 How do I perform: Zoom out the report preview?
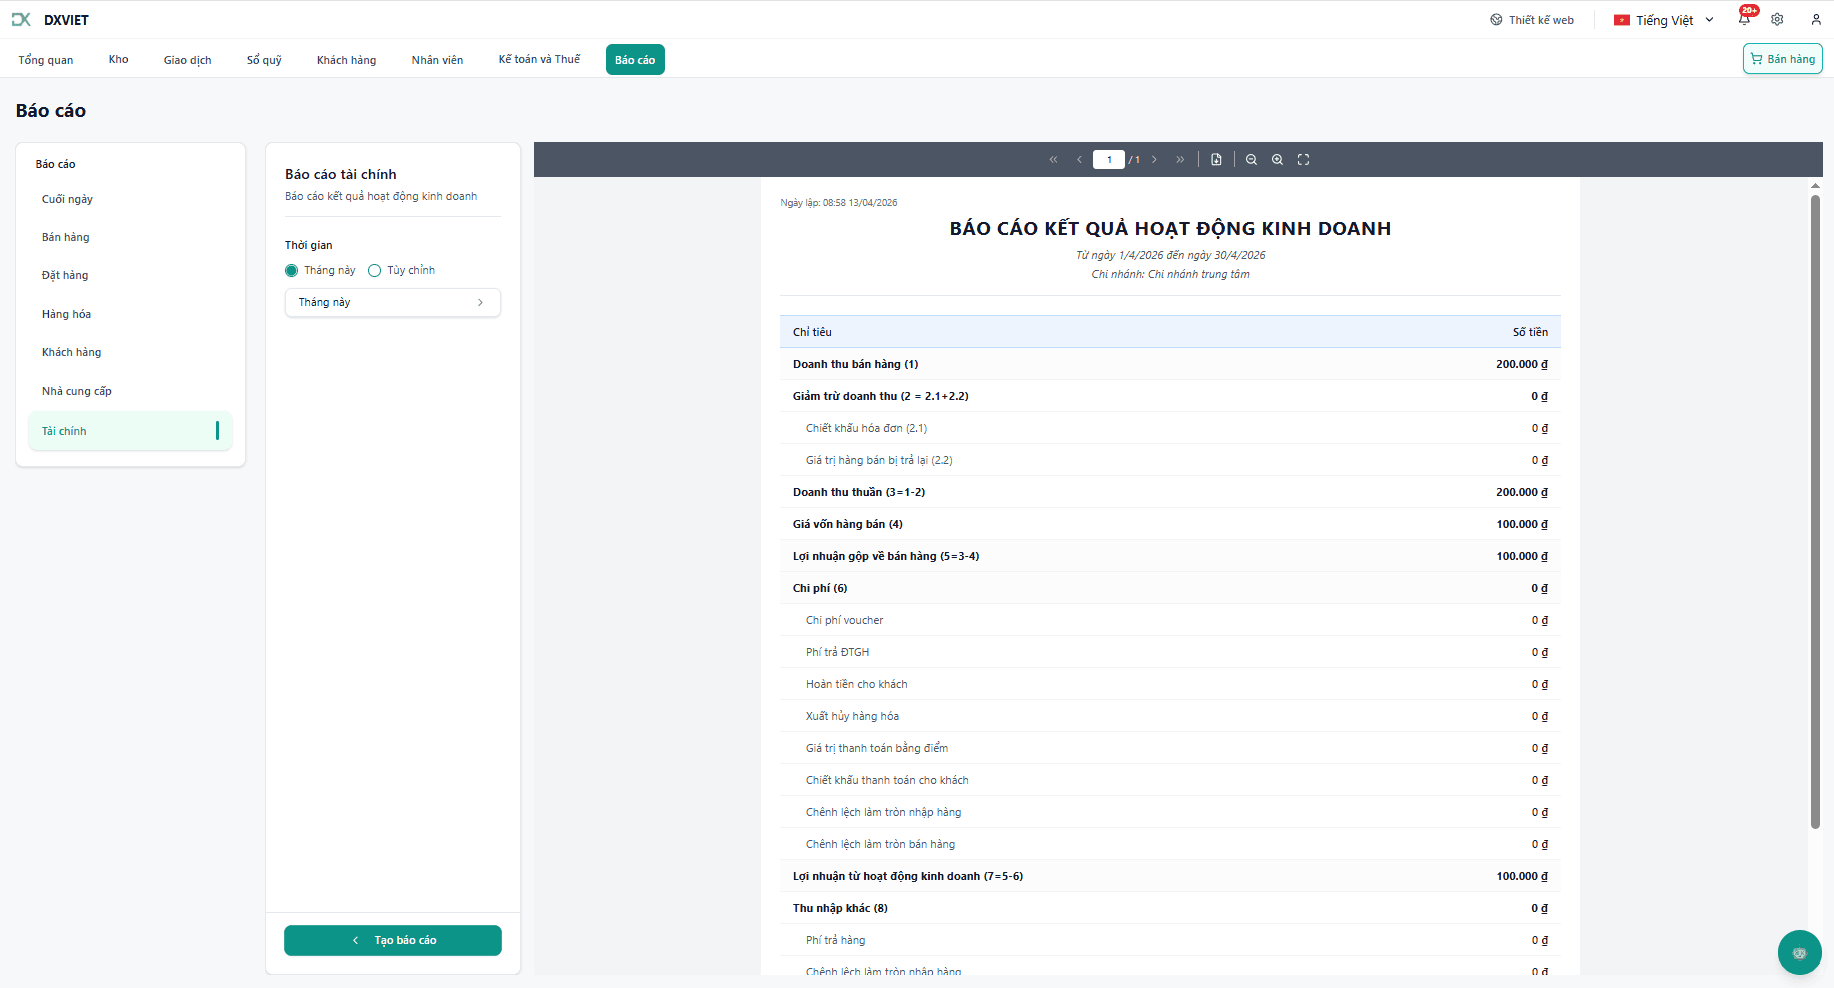(x=1251, y=160)
